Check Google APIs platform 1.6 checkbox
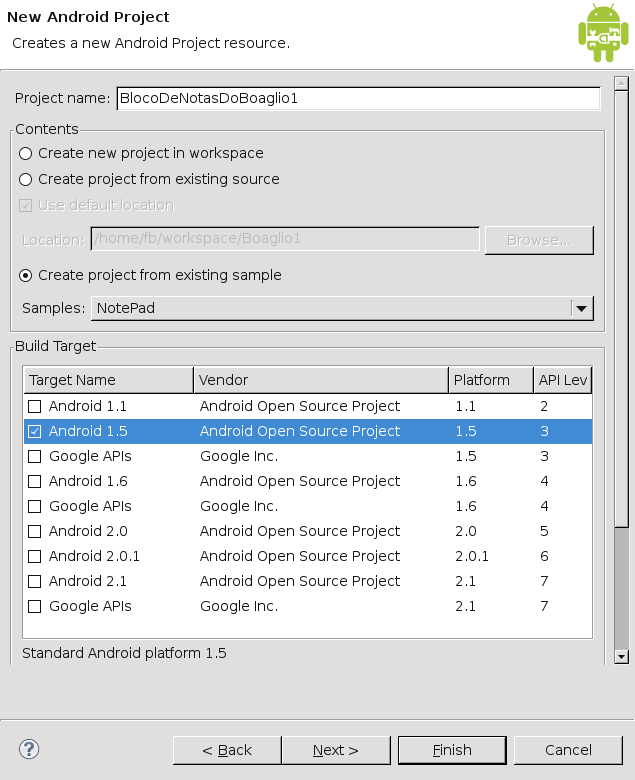 [x=34, y=506]
